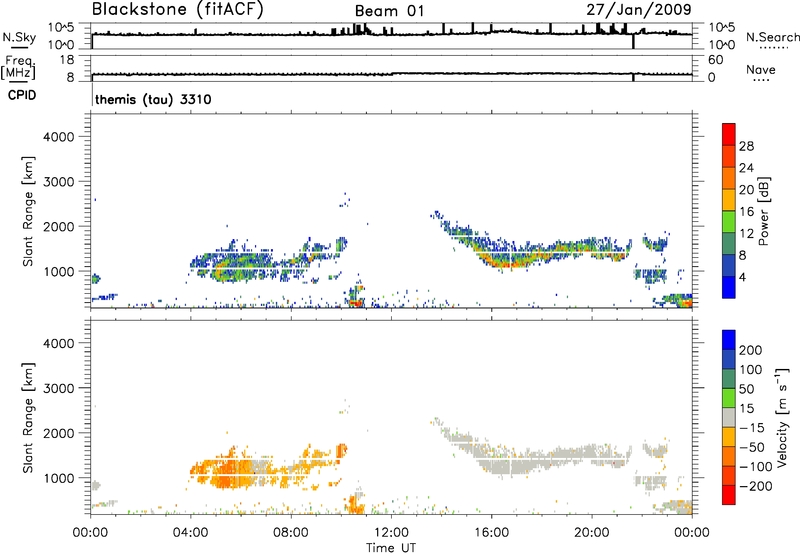Image resolution: width=800 pixels, height=554 pixels.
Task: Click the "Nave" legend label
Action: (761, 69)
